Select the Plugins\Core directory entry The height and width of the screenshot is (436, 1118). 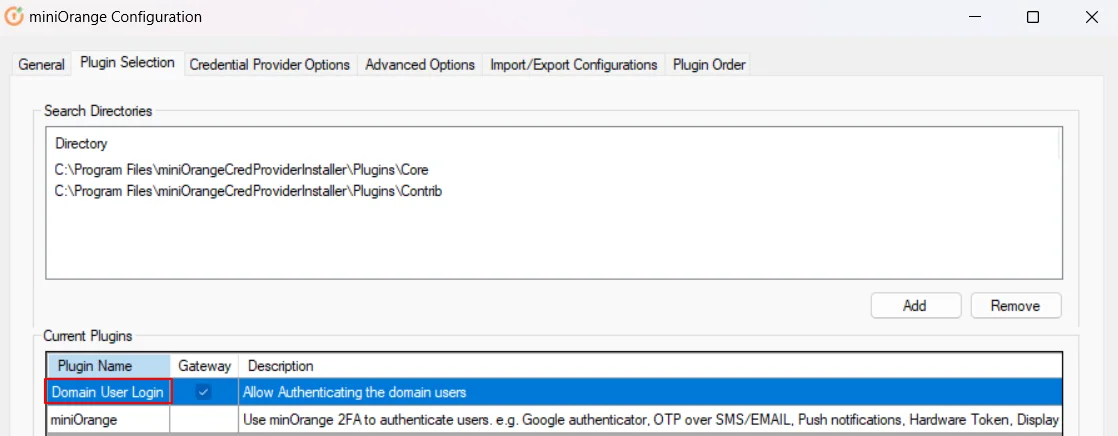tap(242, 171)
